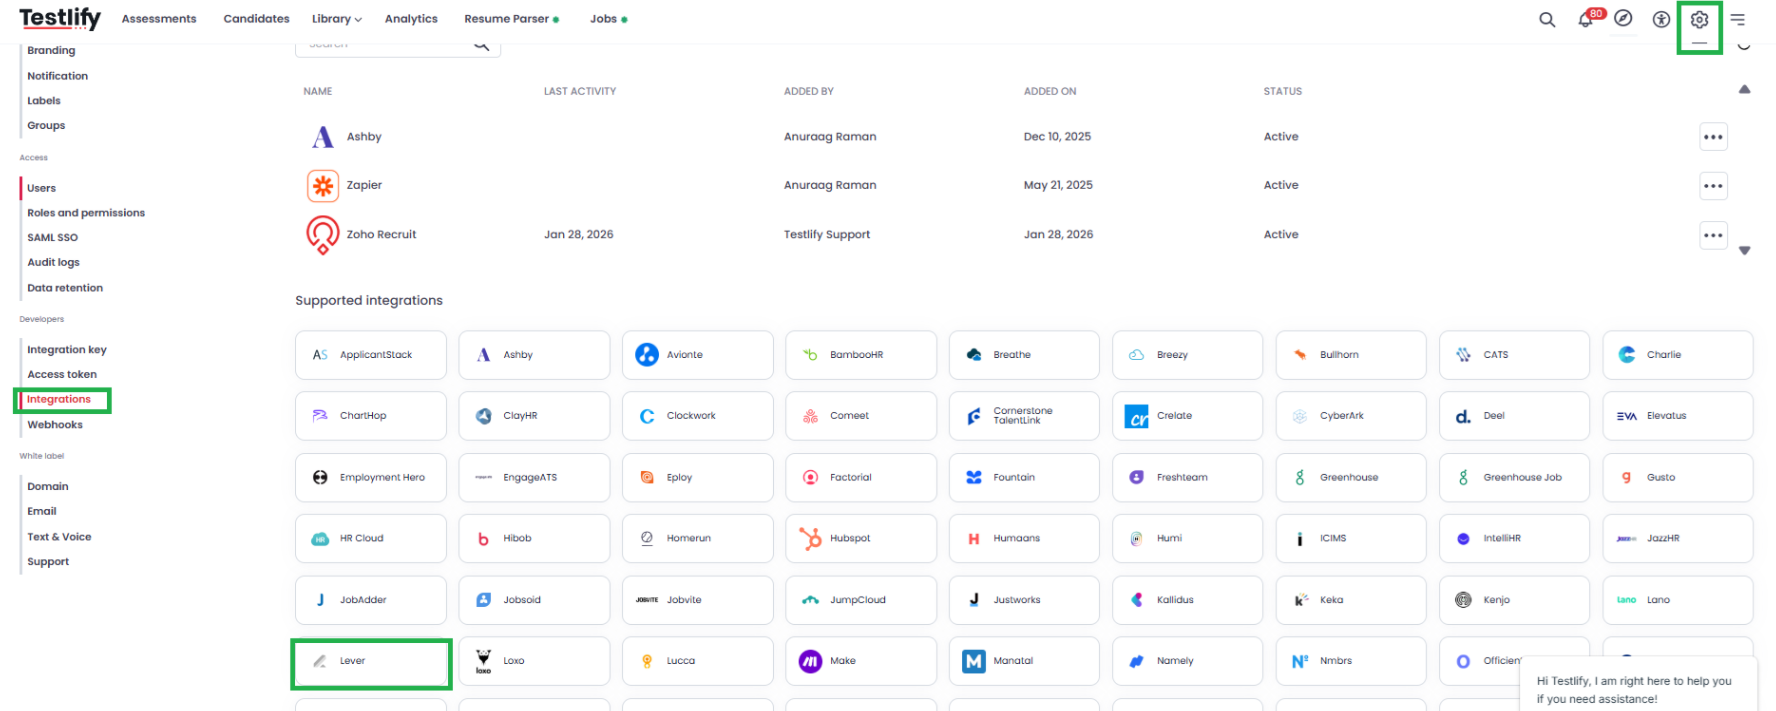Select the Deel integration card

1514,416
